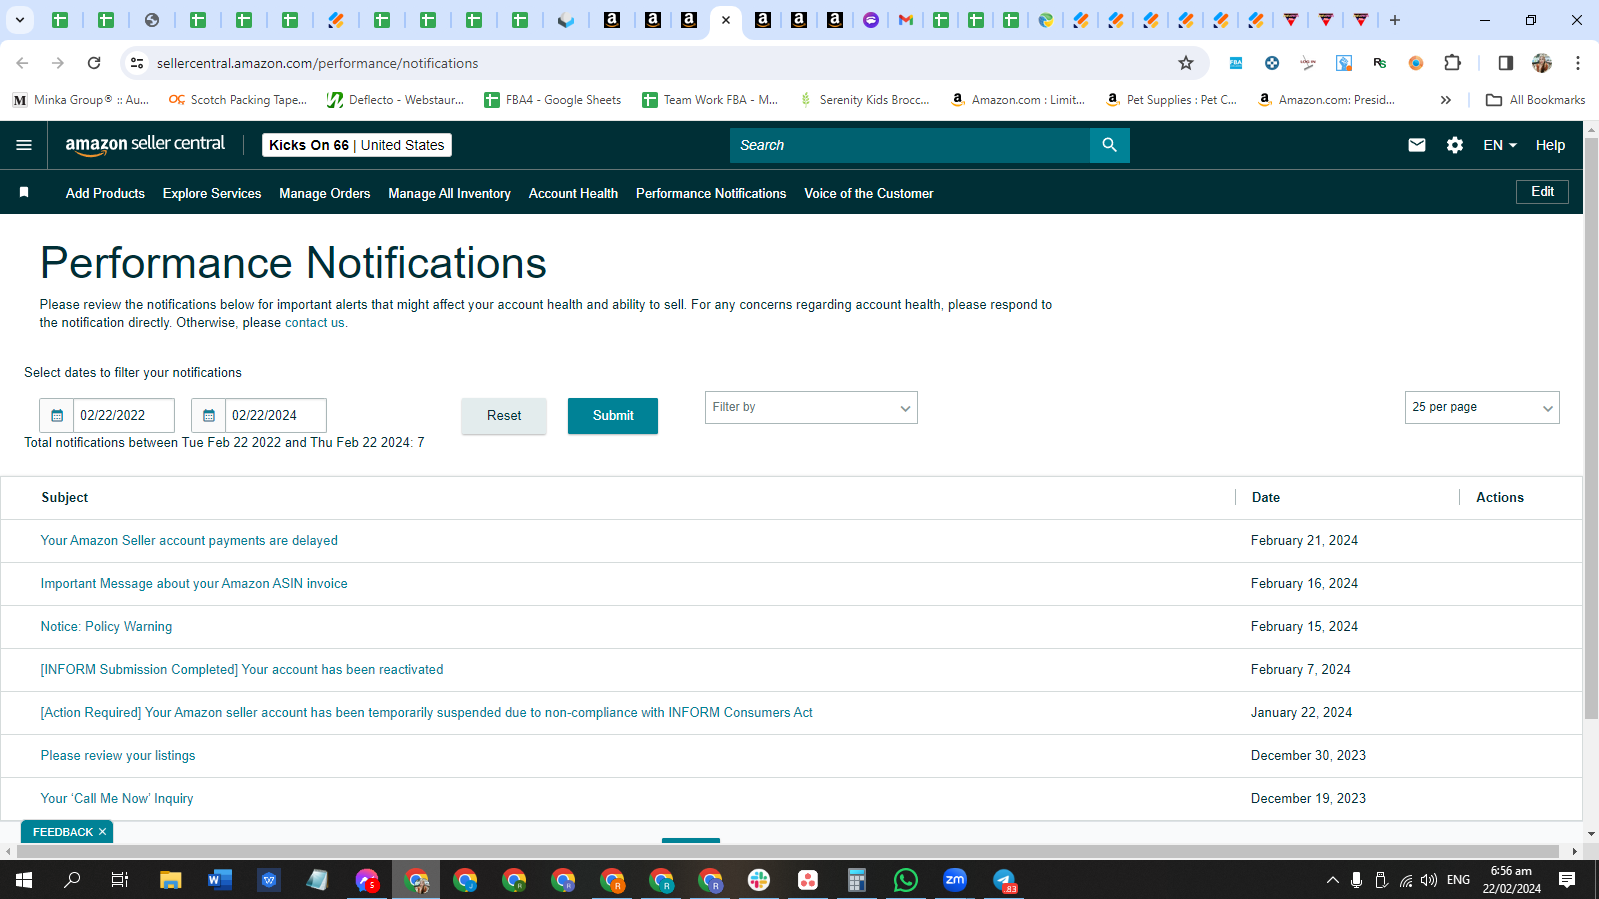1599x899 pixels.
Task: Open WhatsApp from the taskbar
Action: [x=906, y=880]
